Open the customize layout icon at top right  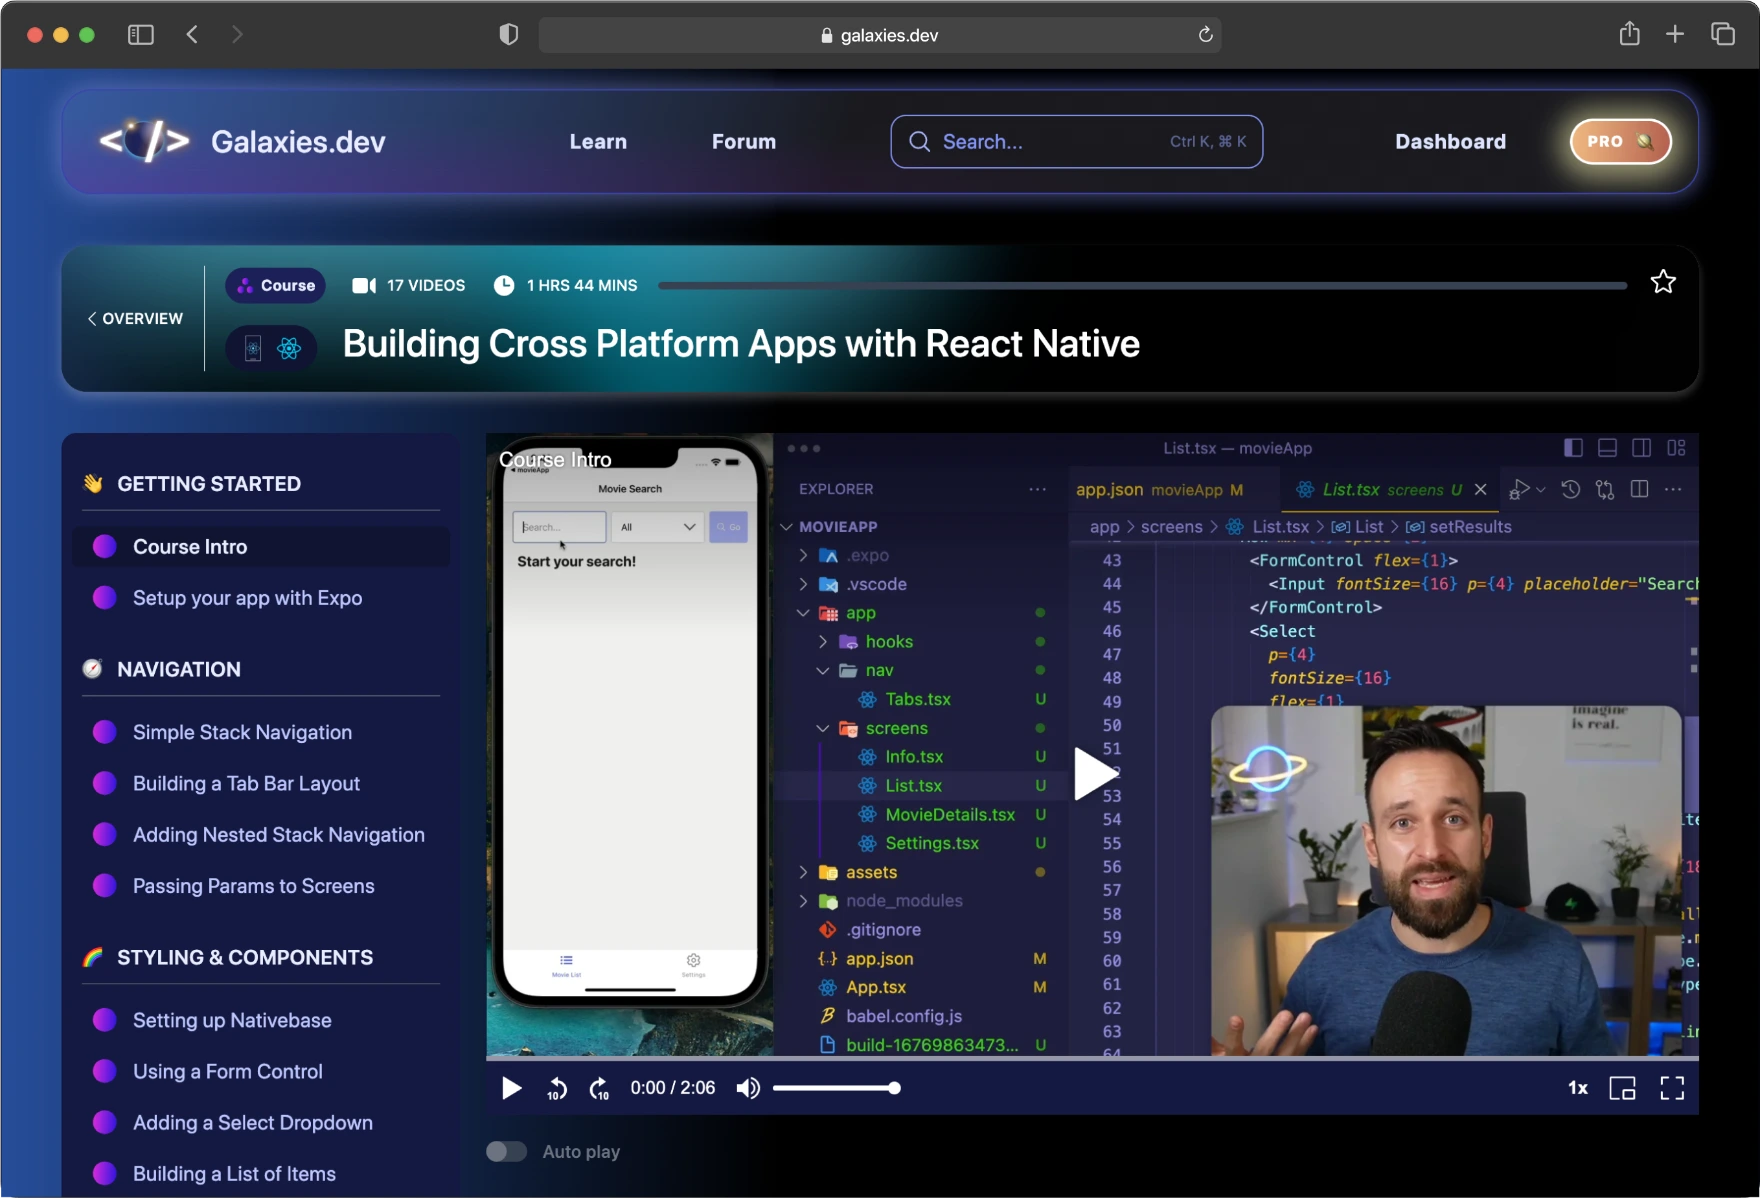(x=1677, y=447)
